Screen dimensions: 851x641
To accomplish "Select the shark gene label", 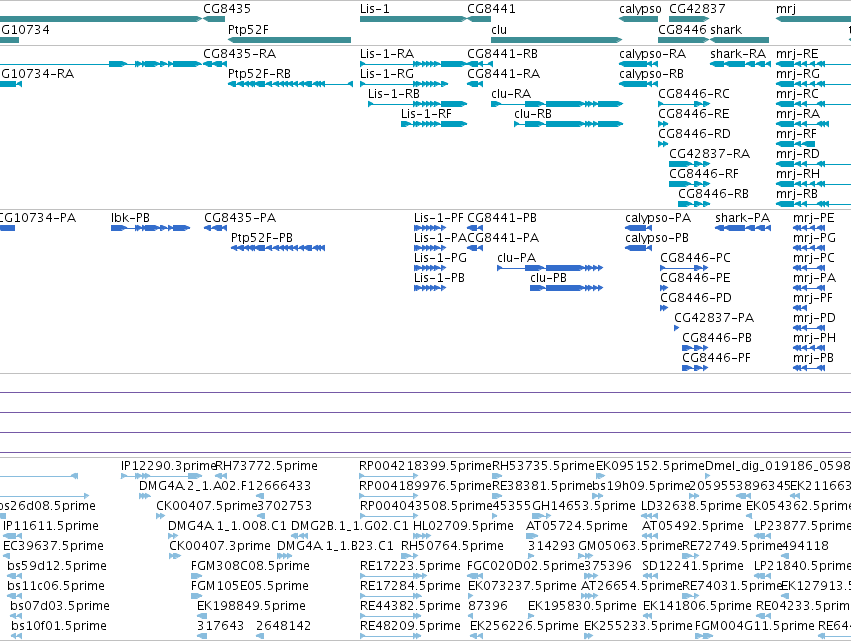I will [726, 29].
